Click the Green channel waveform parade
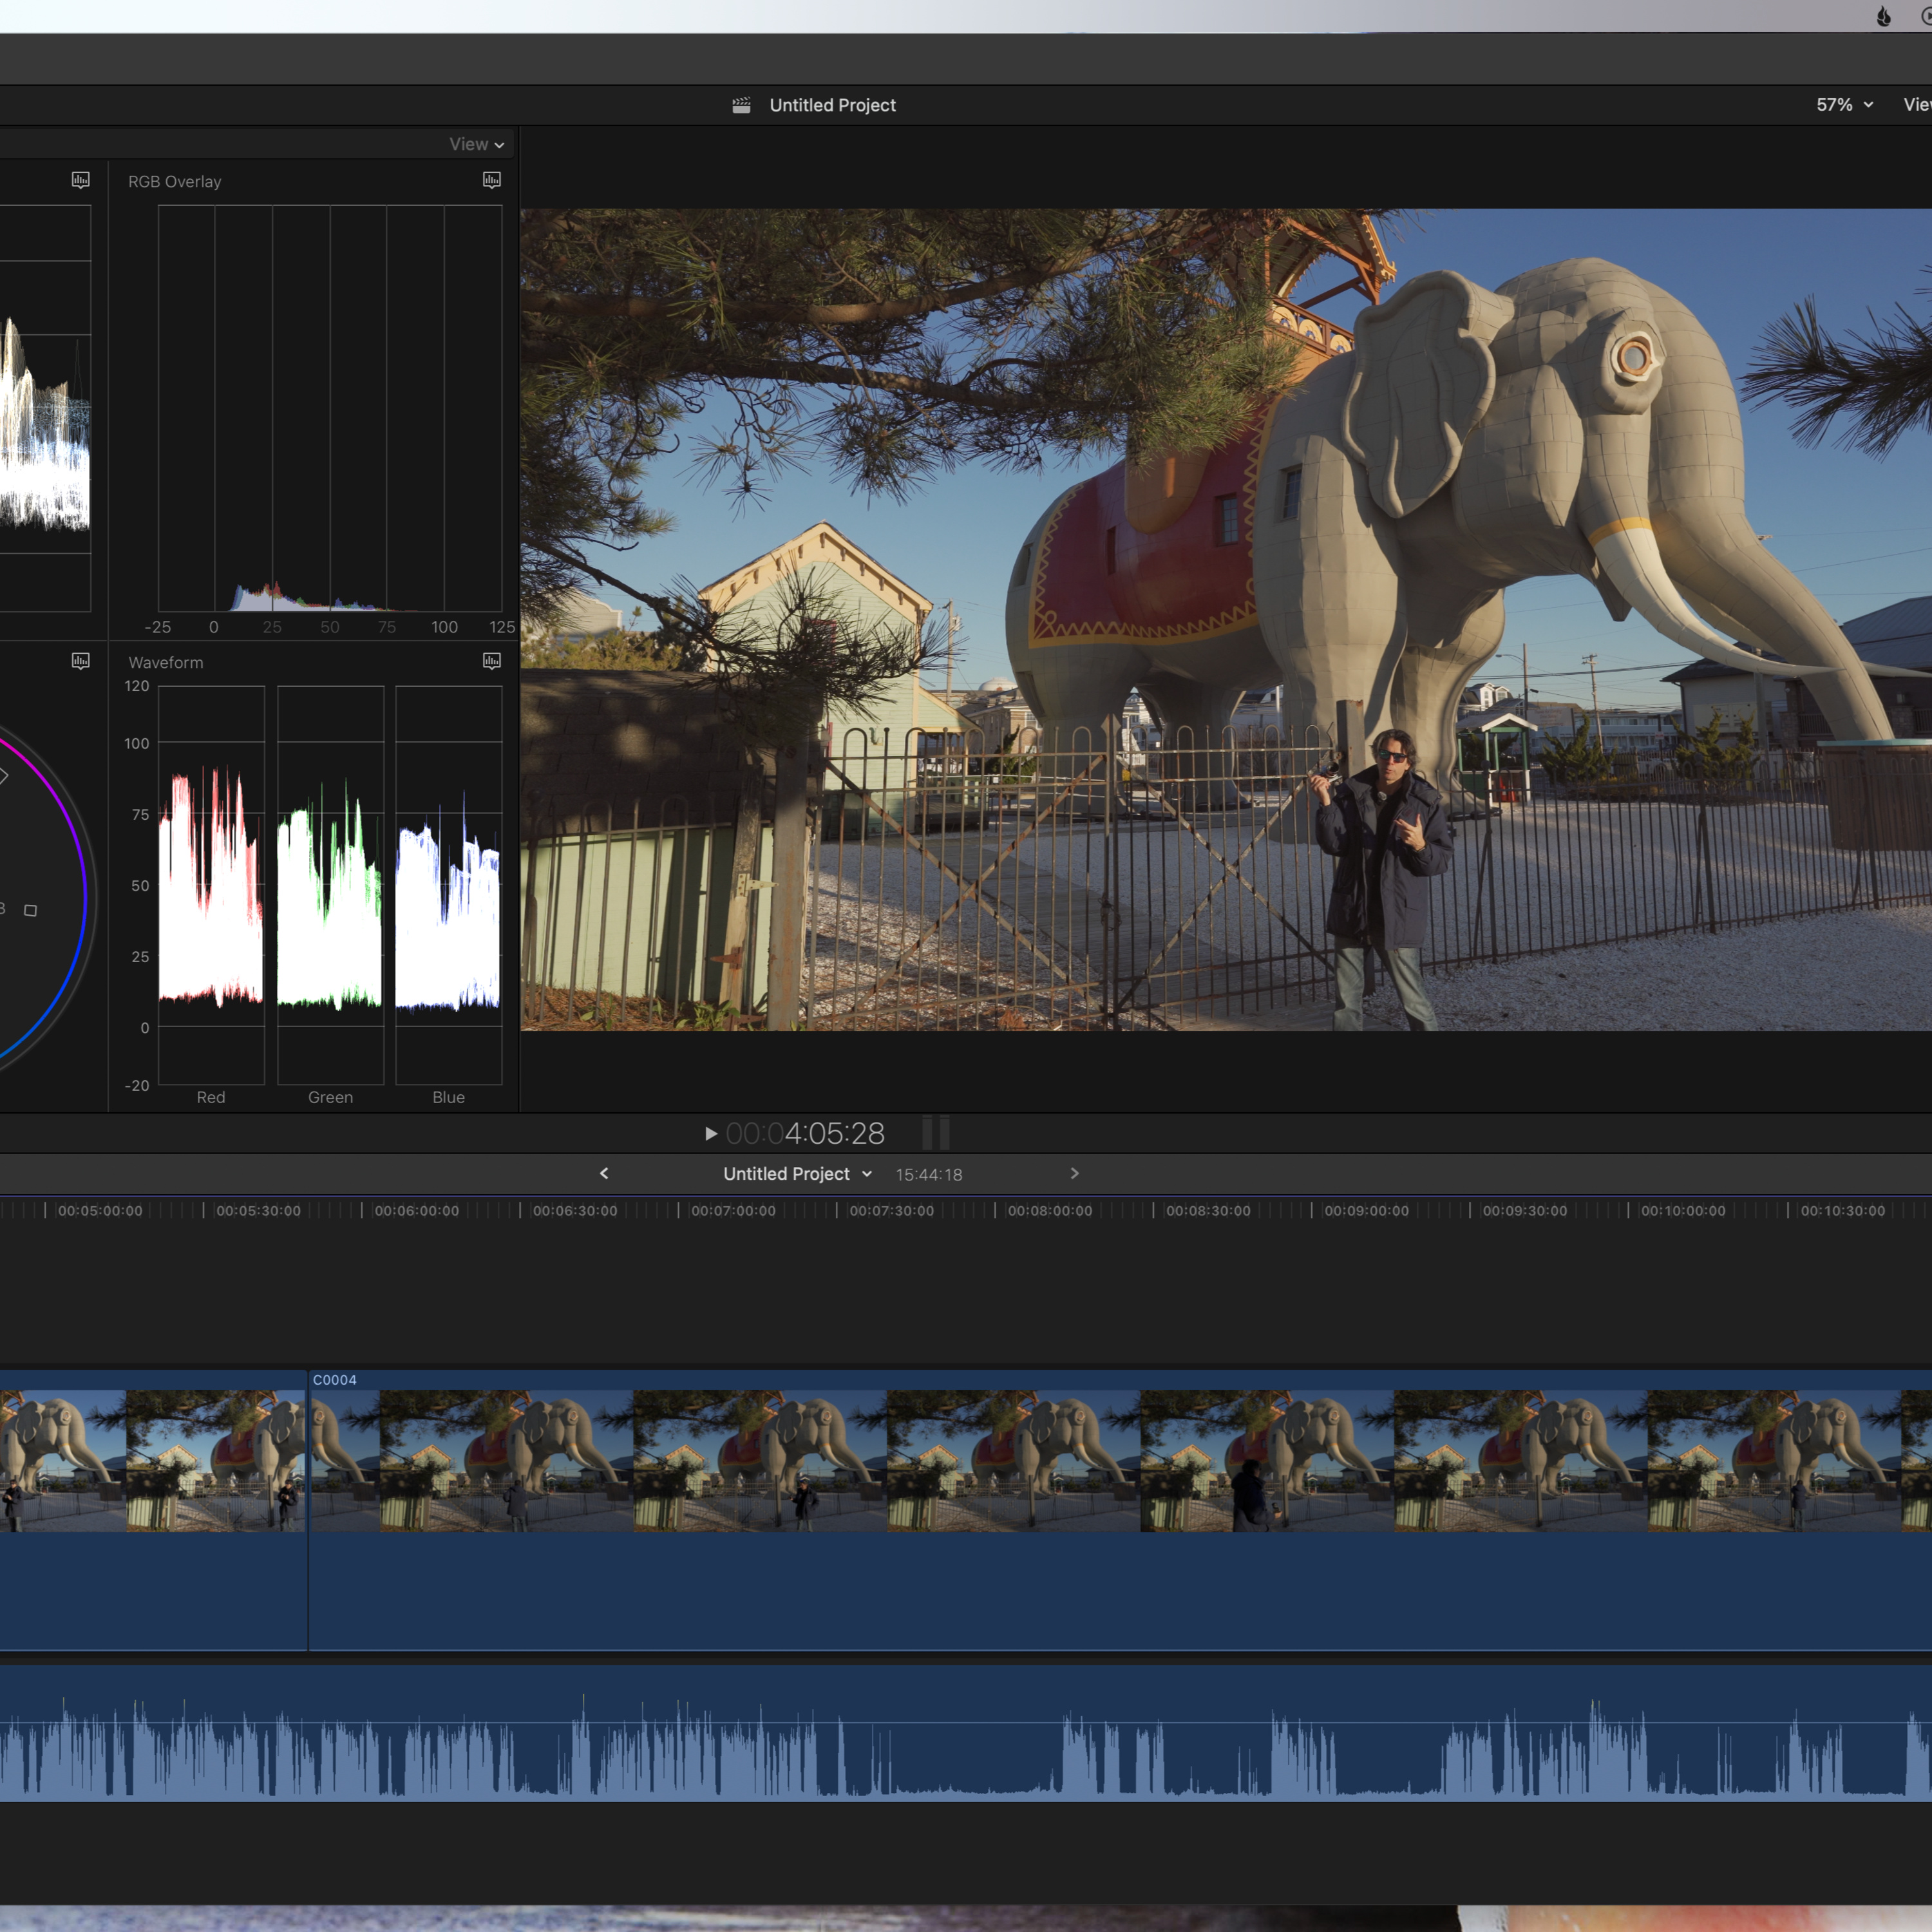Screen dimensions: 1932x1932 pyautogui.click(x=330, y=885)
